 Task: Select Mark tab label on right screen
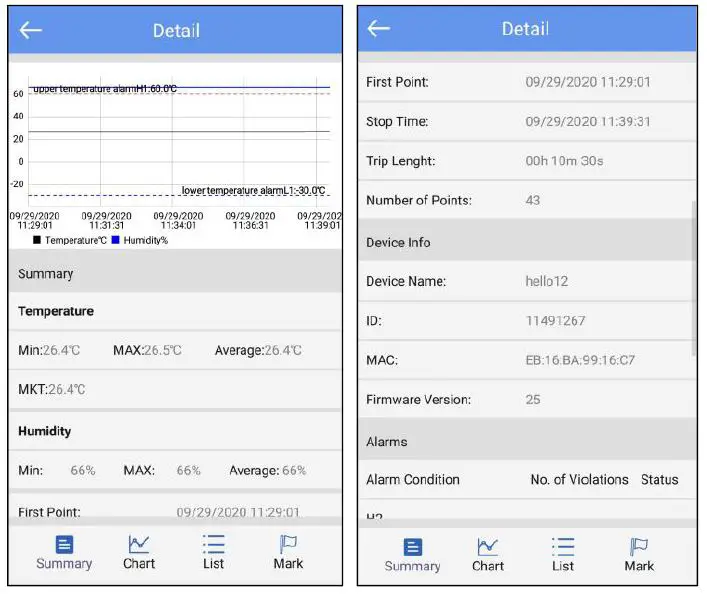[639, 566]
